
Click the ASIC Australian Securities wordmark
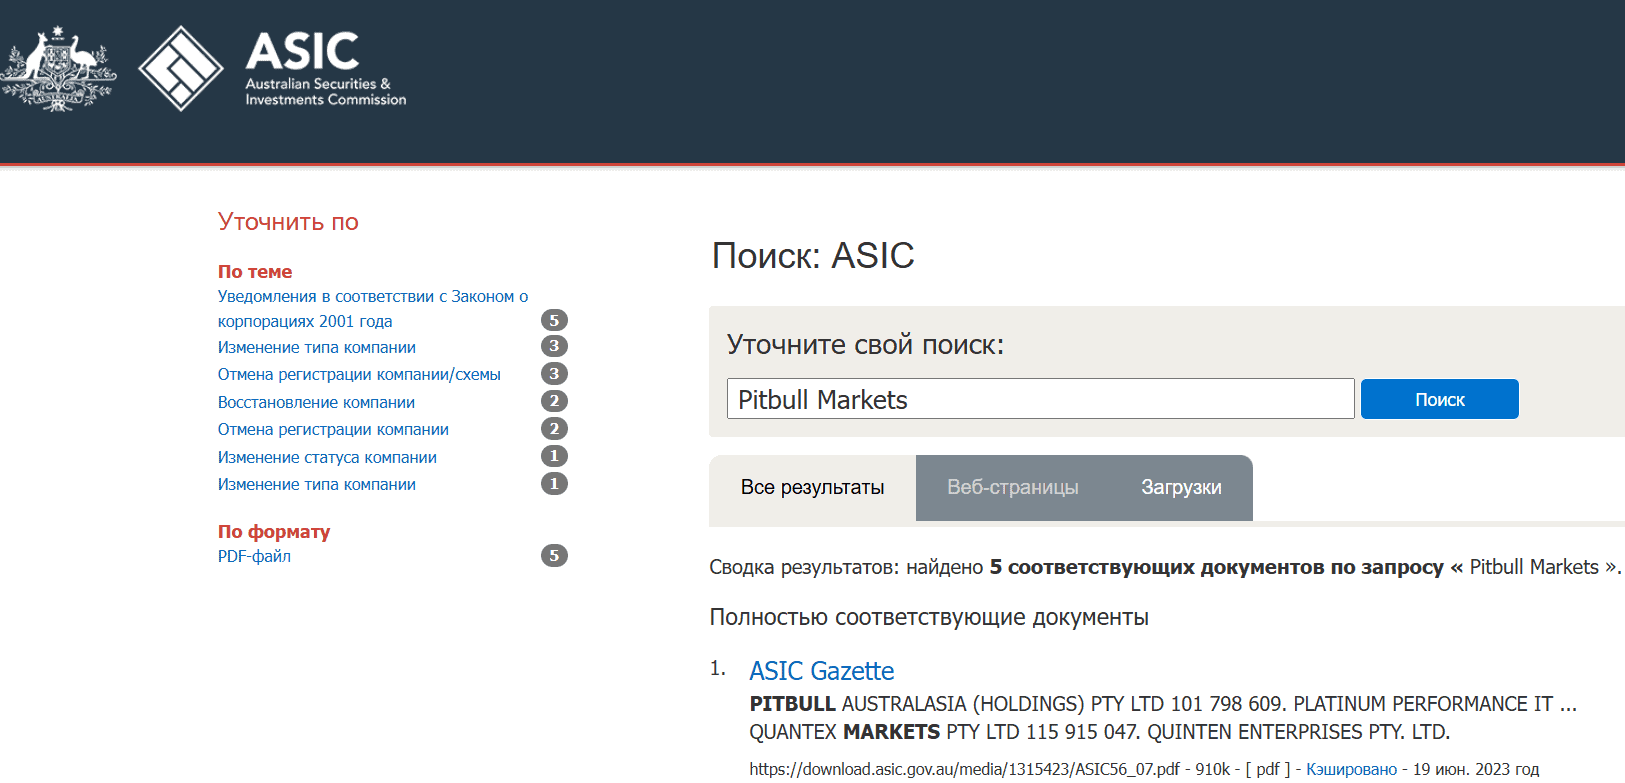click(325, 68)
